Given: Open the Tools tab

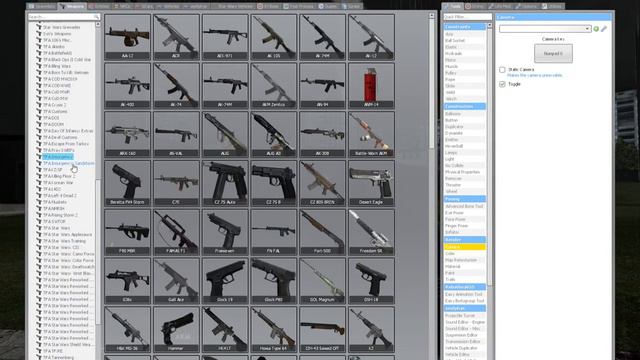Looking at the screenshot, I should point(453,7).
